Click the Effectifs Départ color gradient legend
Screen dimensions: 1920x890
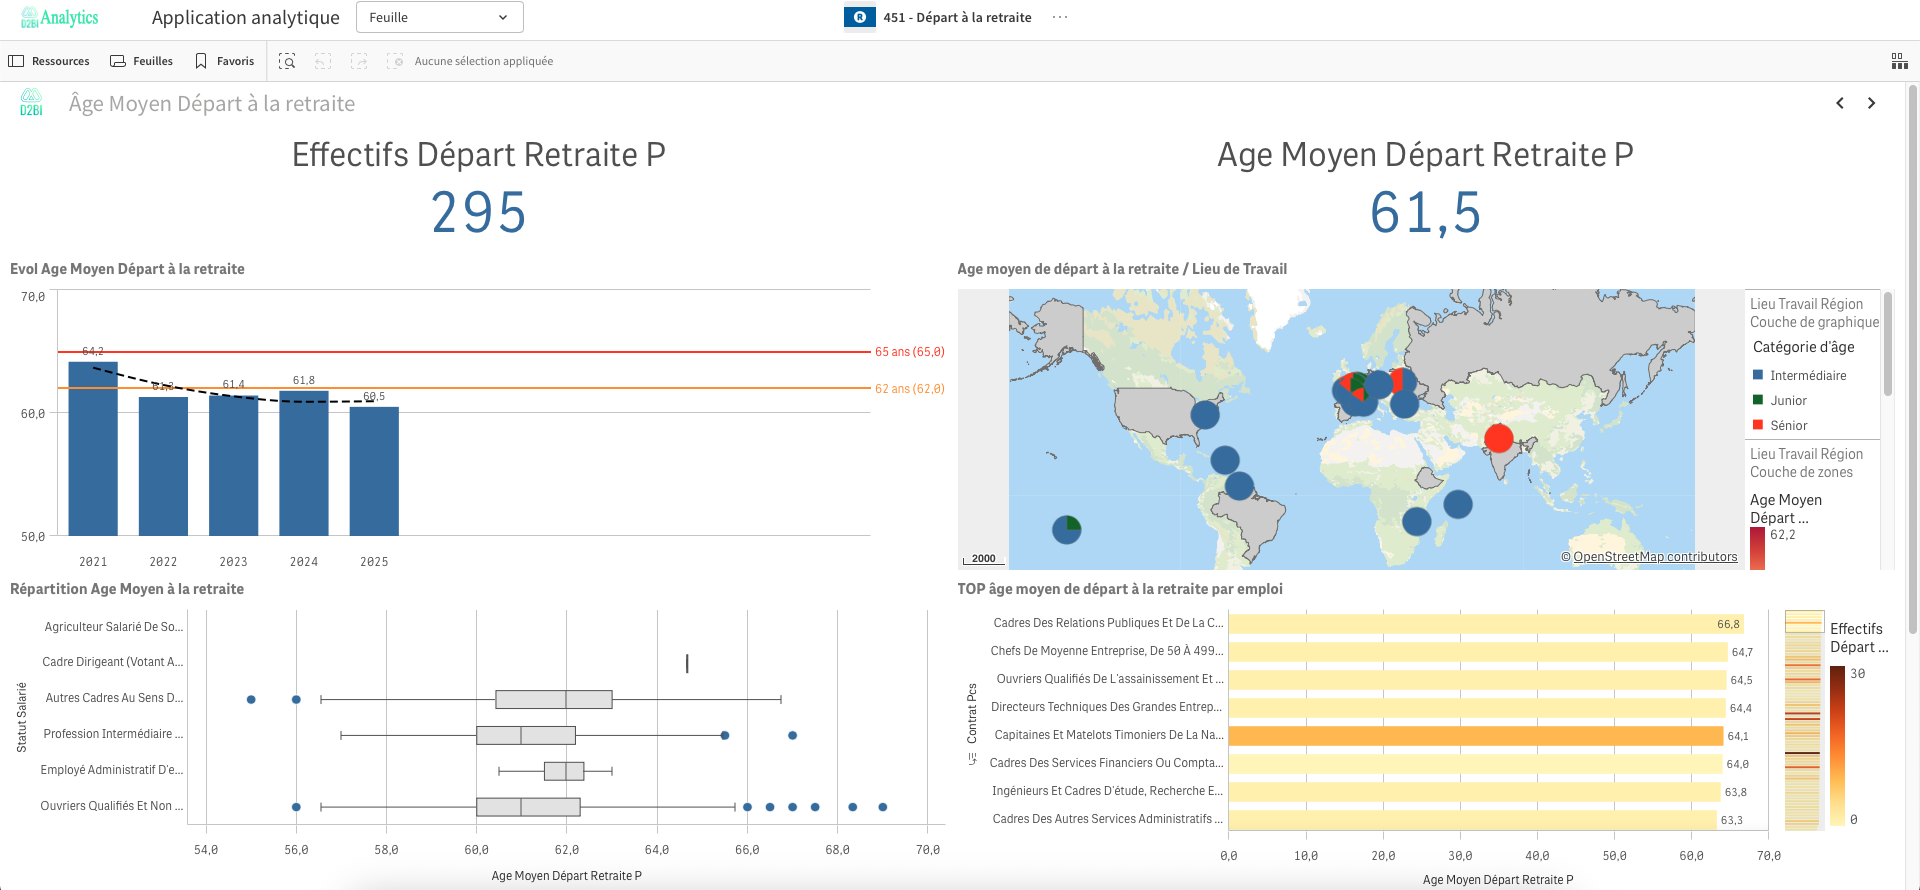click(x=1837, y=746)
